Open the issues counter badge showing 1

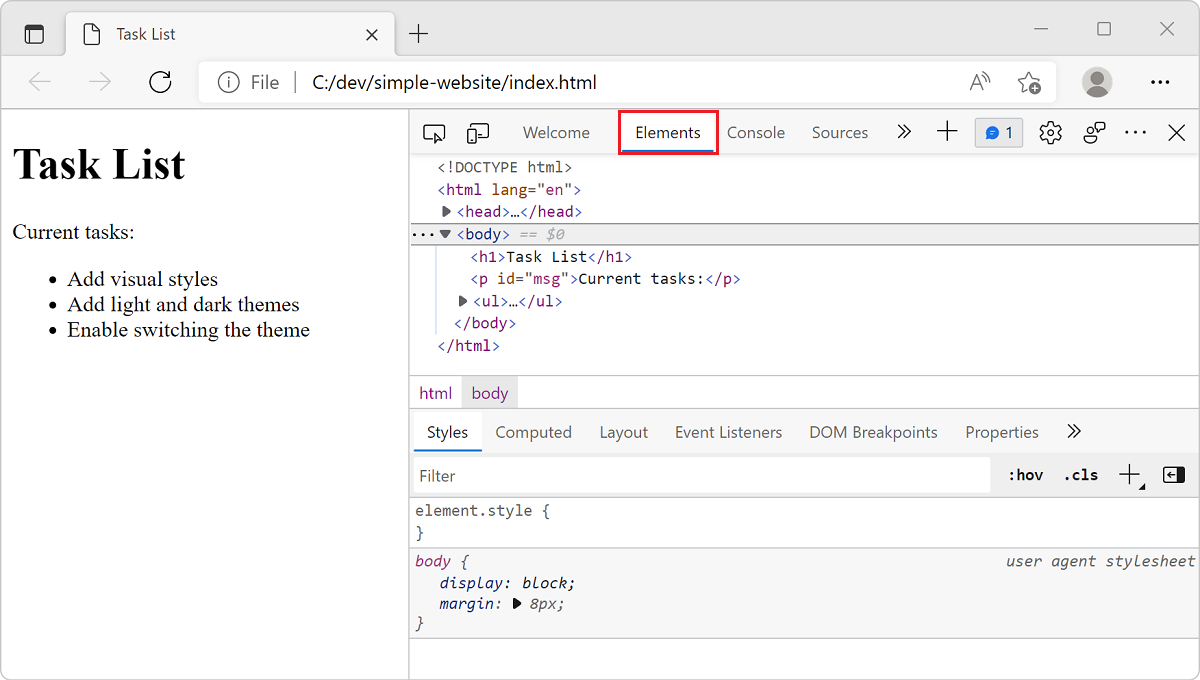tap(999, 133)
